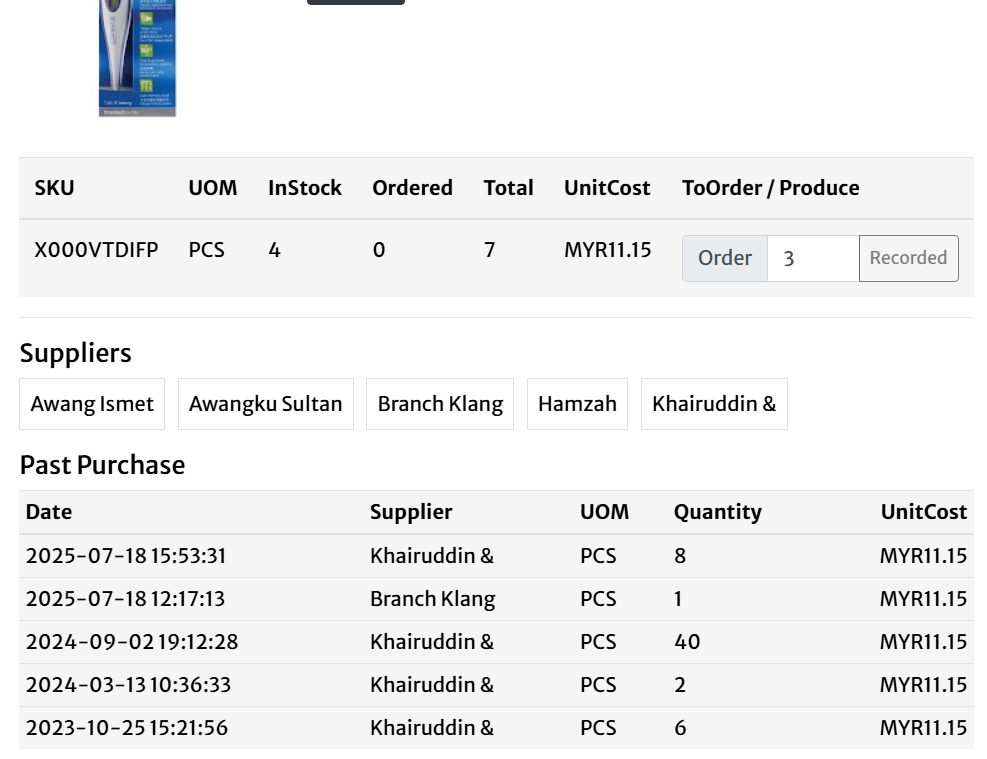The height and width of the screenshot is (759, 987).
Task: Select supplier Branch Klang
Action: point(440,404)
